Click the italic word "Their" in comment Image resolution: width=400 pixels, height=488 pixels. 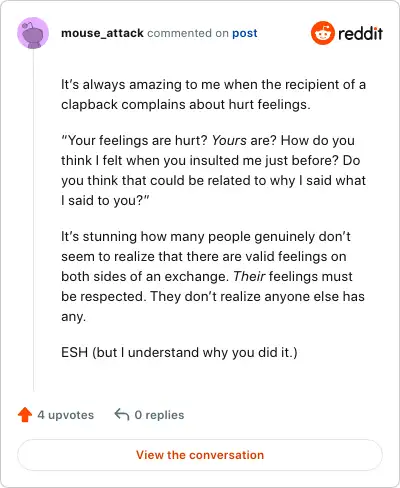pyautogui.click(x=249, y=276)
